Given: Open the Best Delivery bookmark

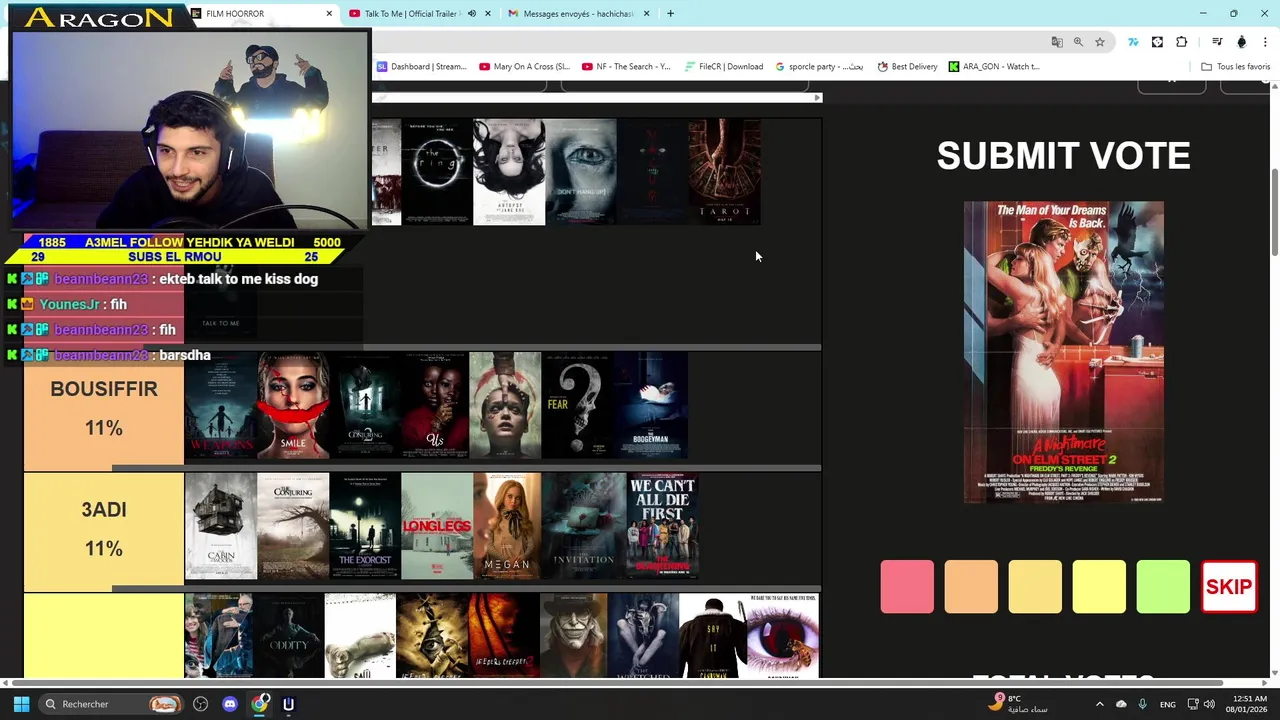Looking at the screenshot, I should coord(907,67).
